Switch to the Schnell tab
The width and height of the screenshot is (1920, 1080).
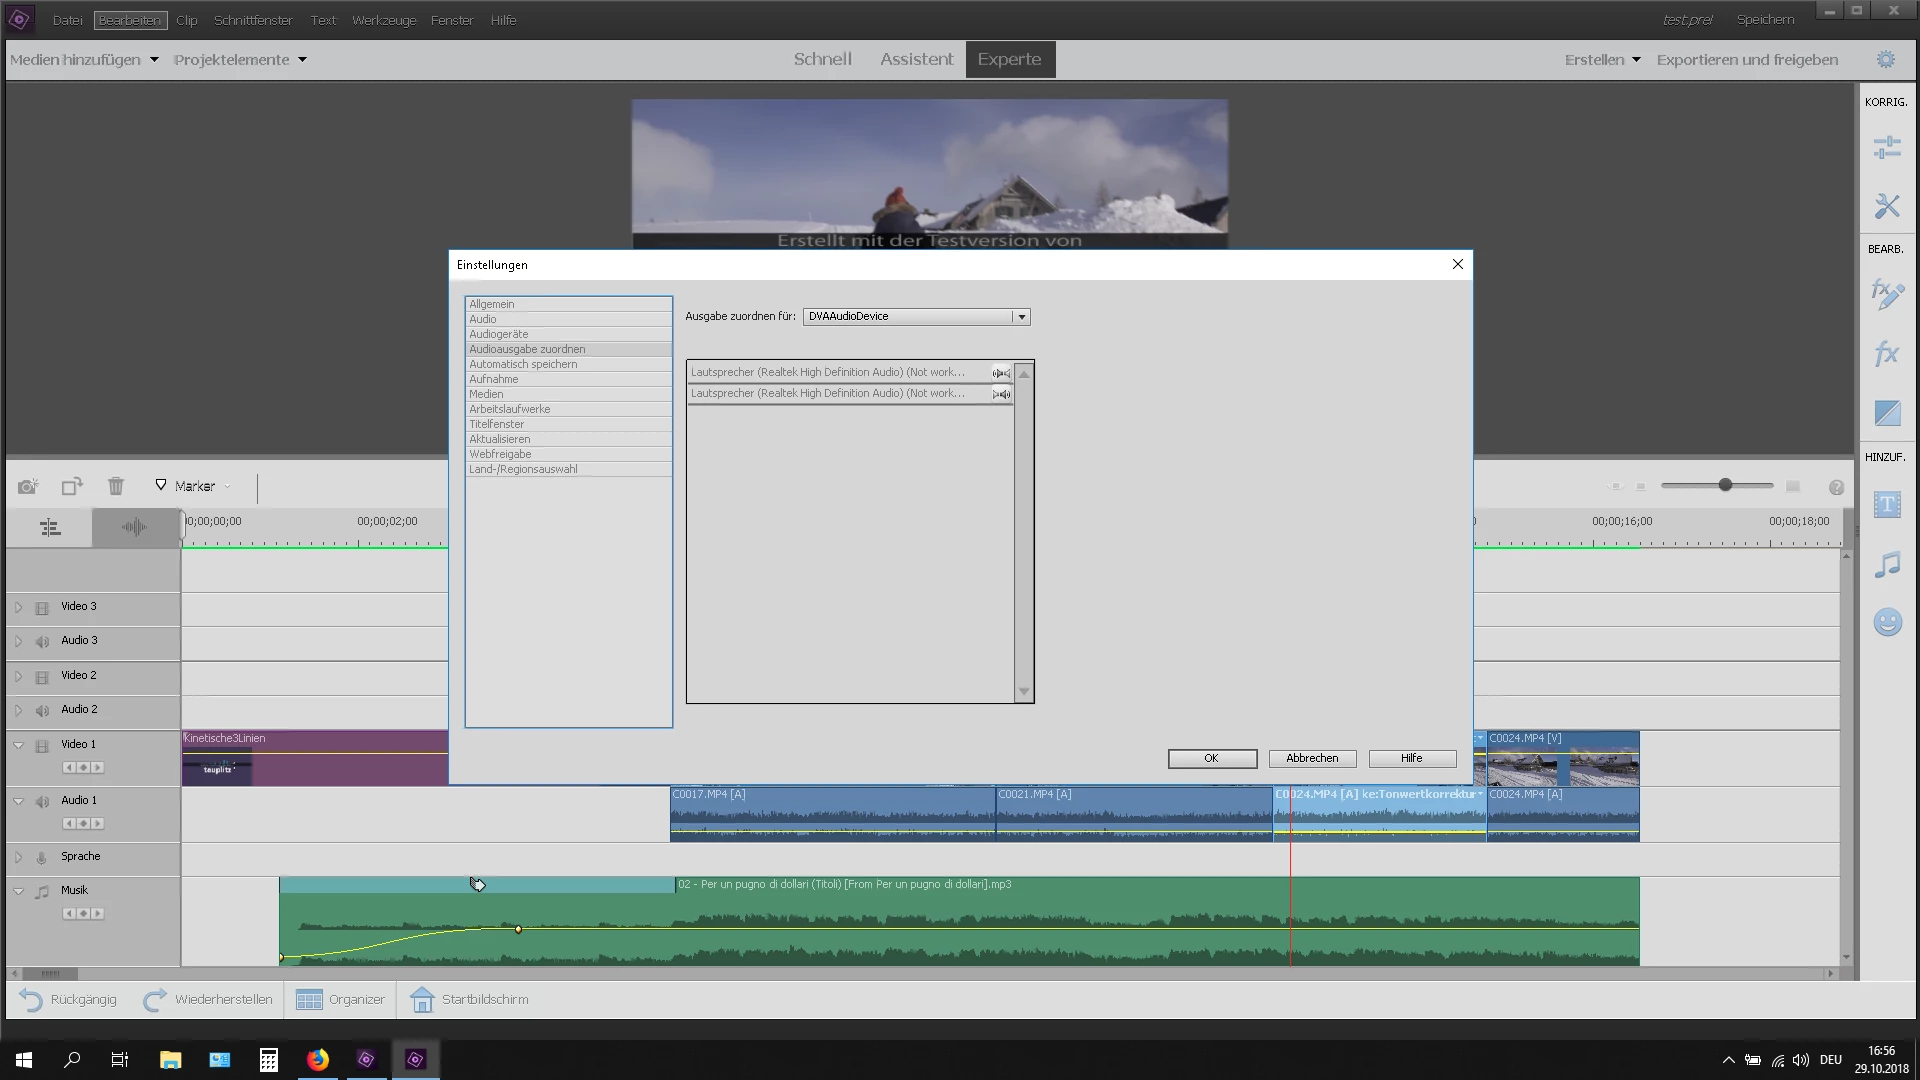click(822, 60)
